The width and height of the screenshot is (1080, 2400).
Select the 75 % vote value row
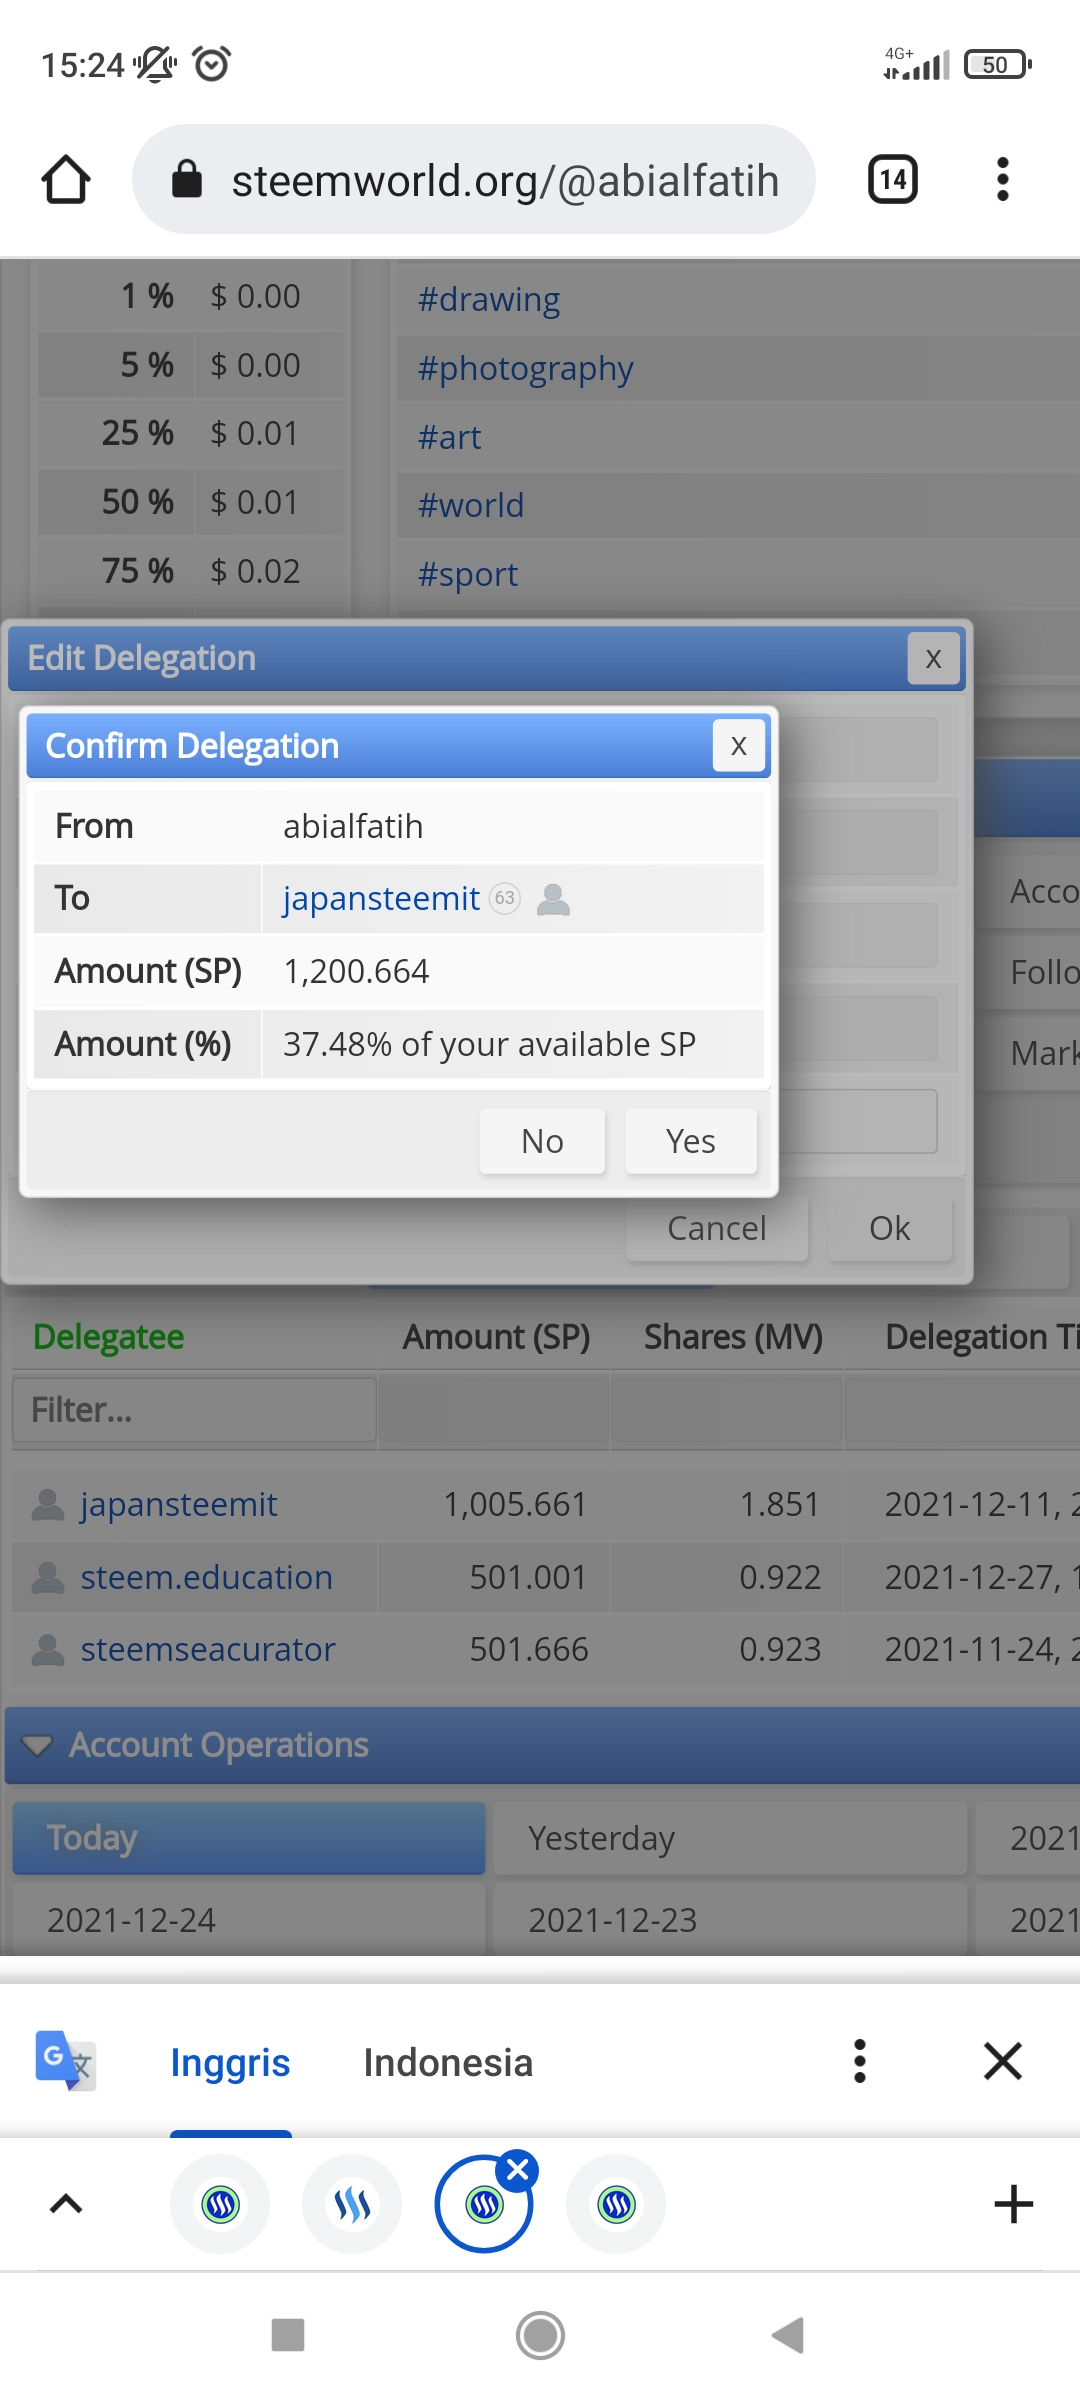(191, 571)
